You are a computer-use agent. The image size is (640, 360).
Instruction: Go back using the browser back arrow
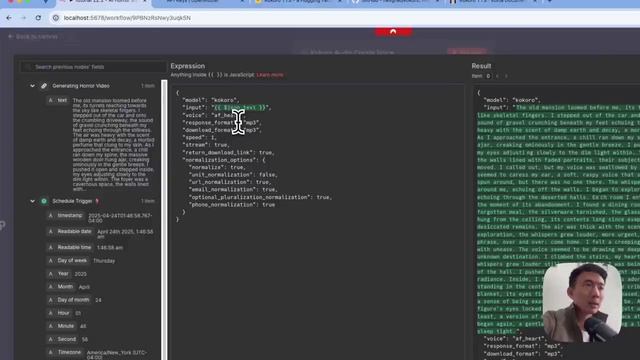pos(9,18)
